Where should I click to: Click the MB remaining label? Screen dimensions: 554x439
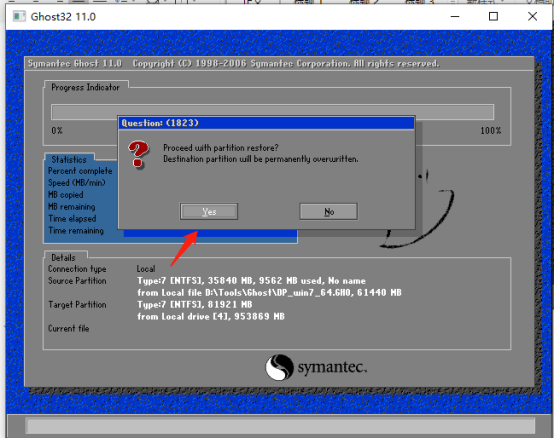click(72, 207)
